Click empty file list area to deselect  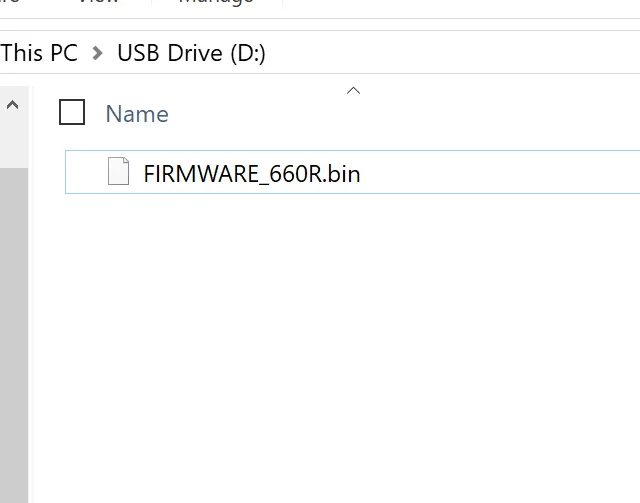tap(350, 350)
